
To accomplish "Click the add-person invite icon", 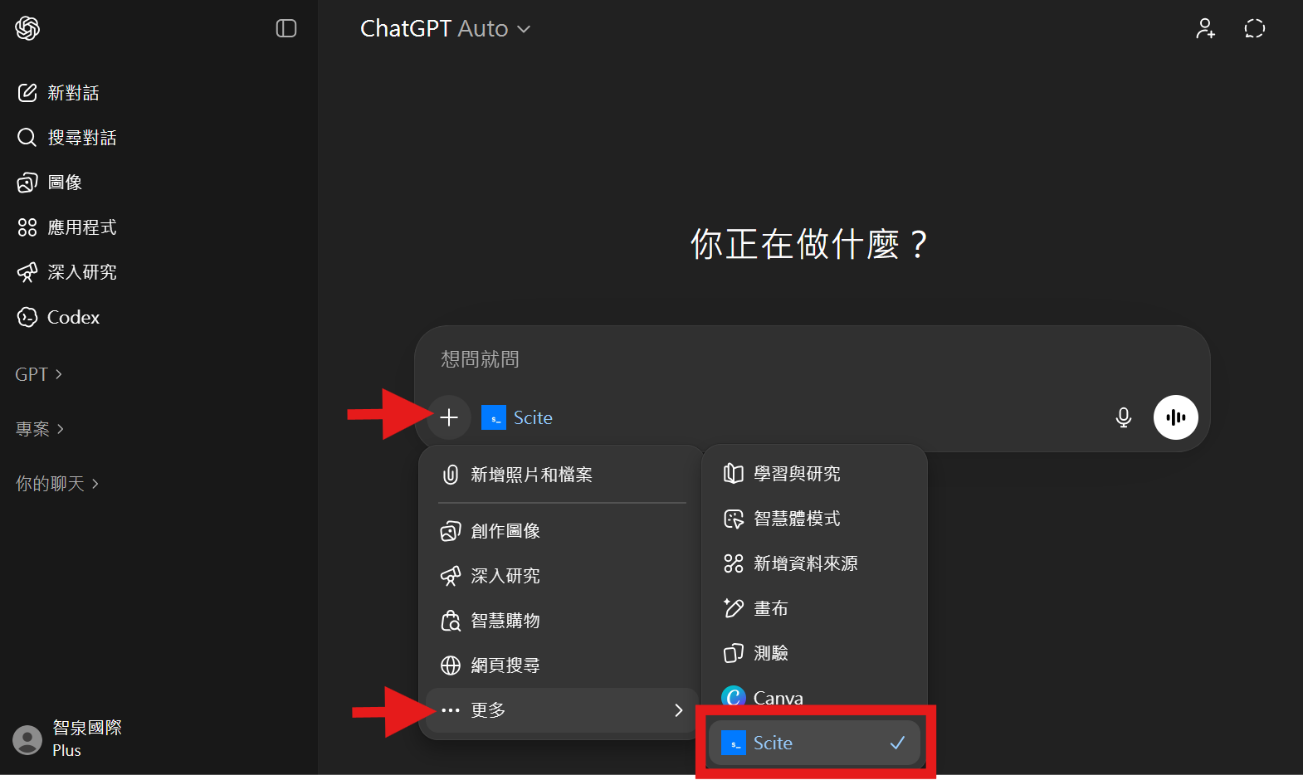I will pyautogui.click(x=1205, y=28).
